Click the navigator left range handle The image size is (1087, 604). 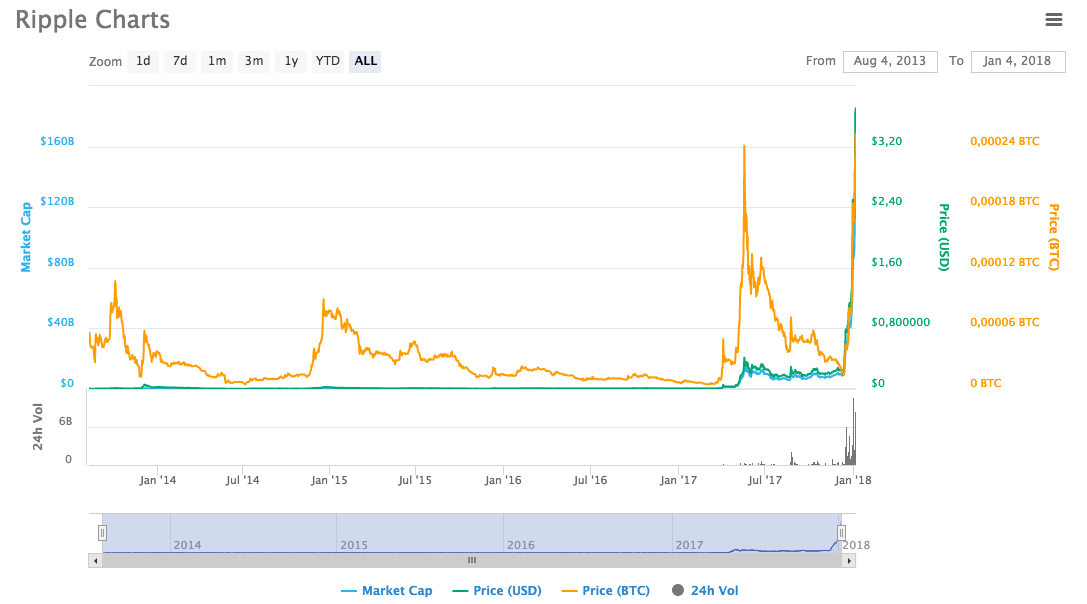[102, 533]
